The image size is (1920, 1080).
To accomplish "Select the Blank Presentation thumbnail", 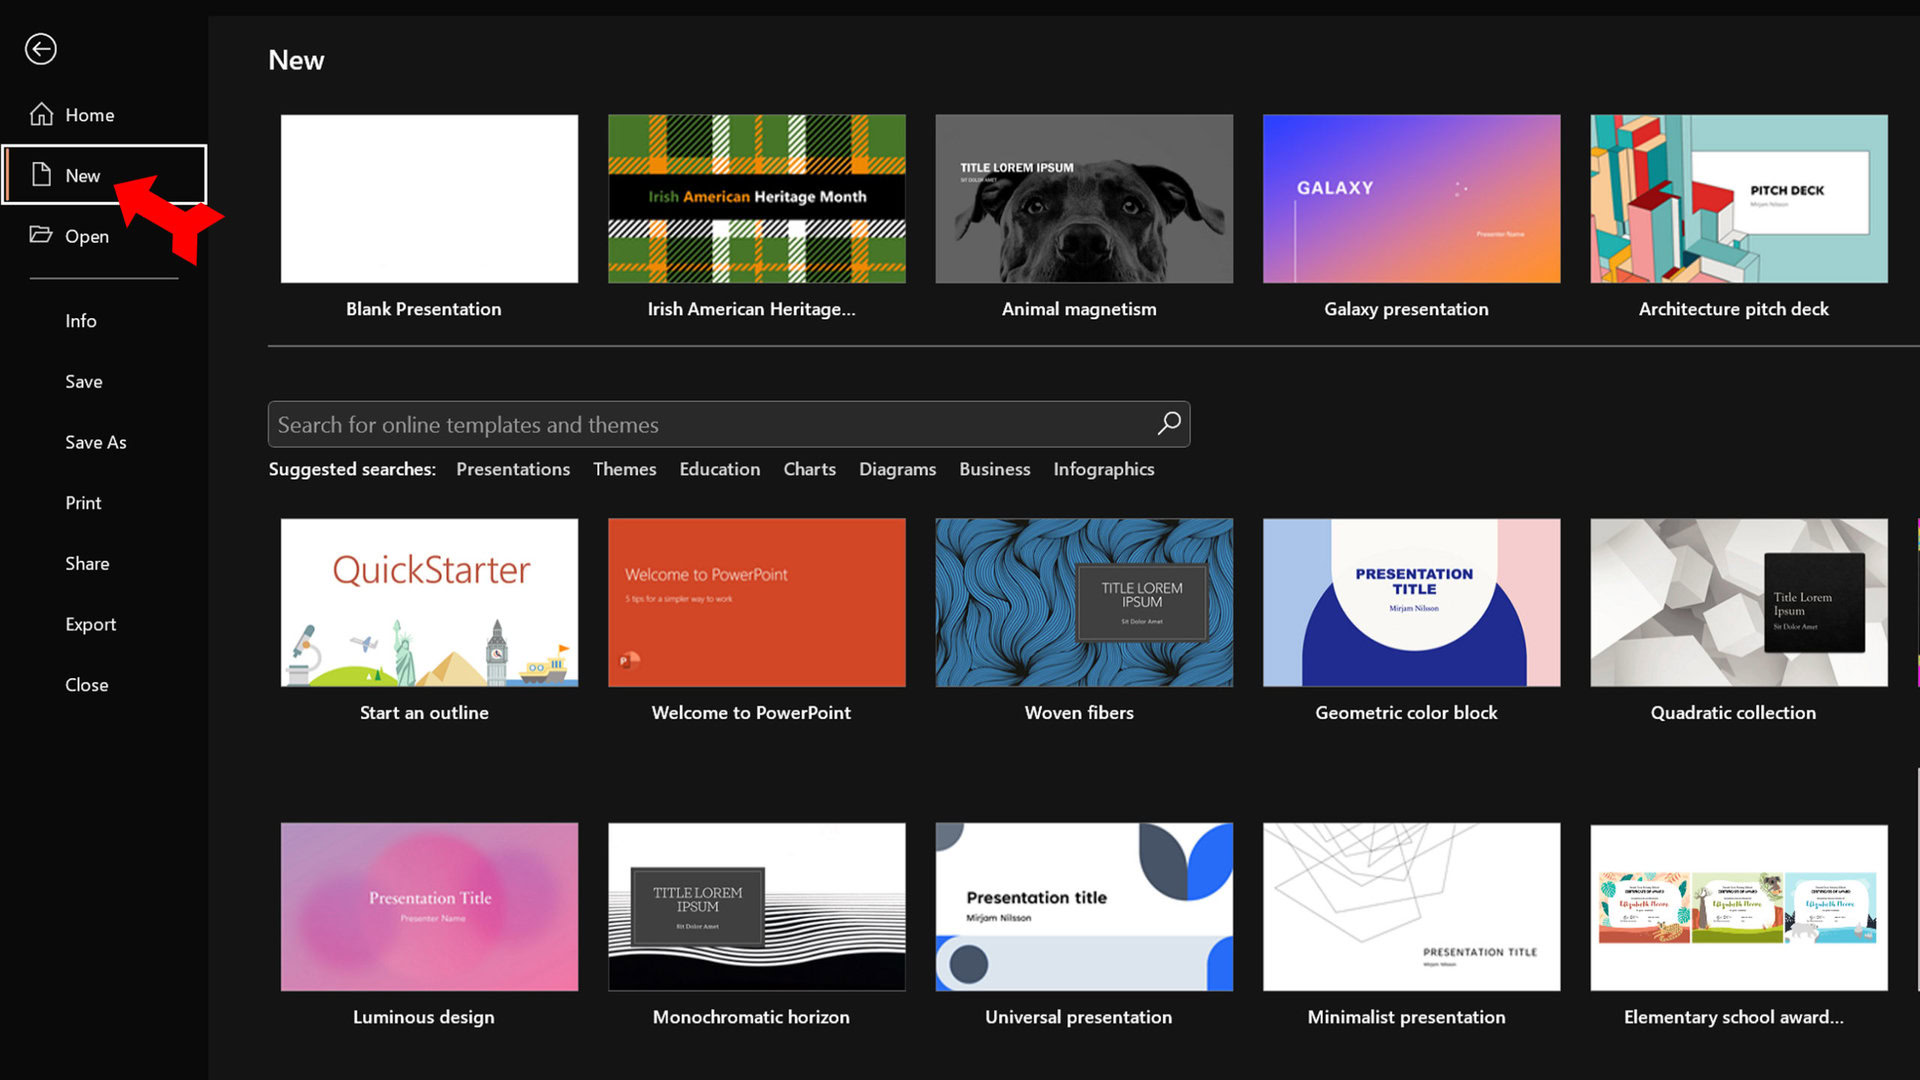I will click(429, 199).
